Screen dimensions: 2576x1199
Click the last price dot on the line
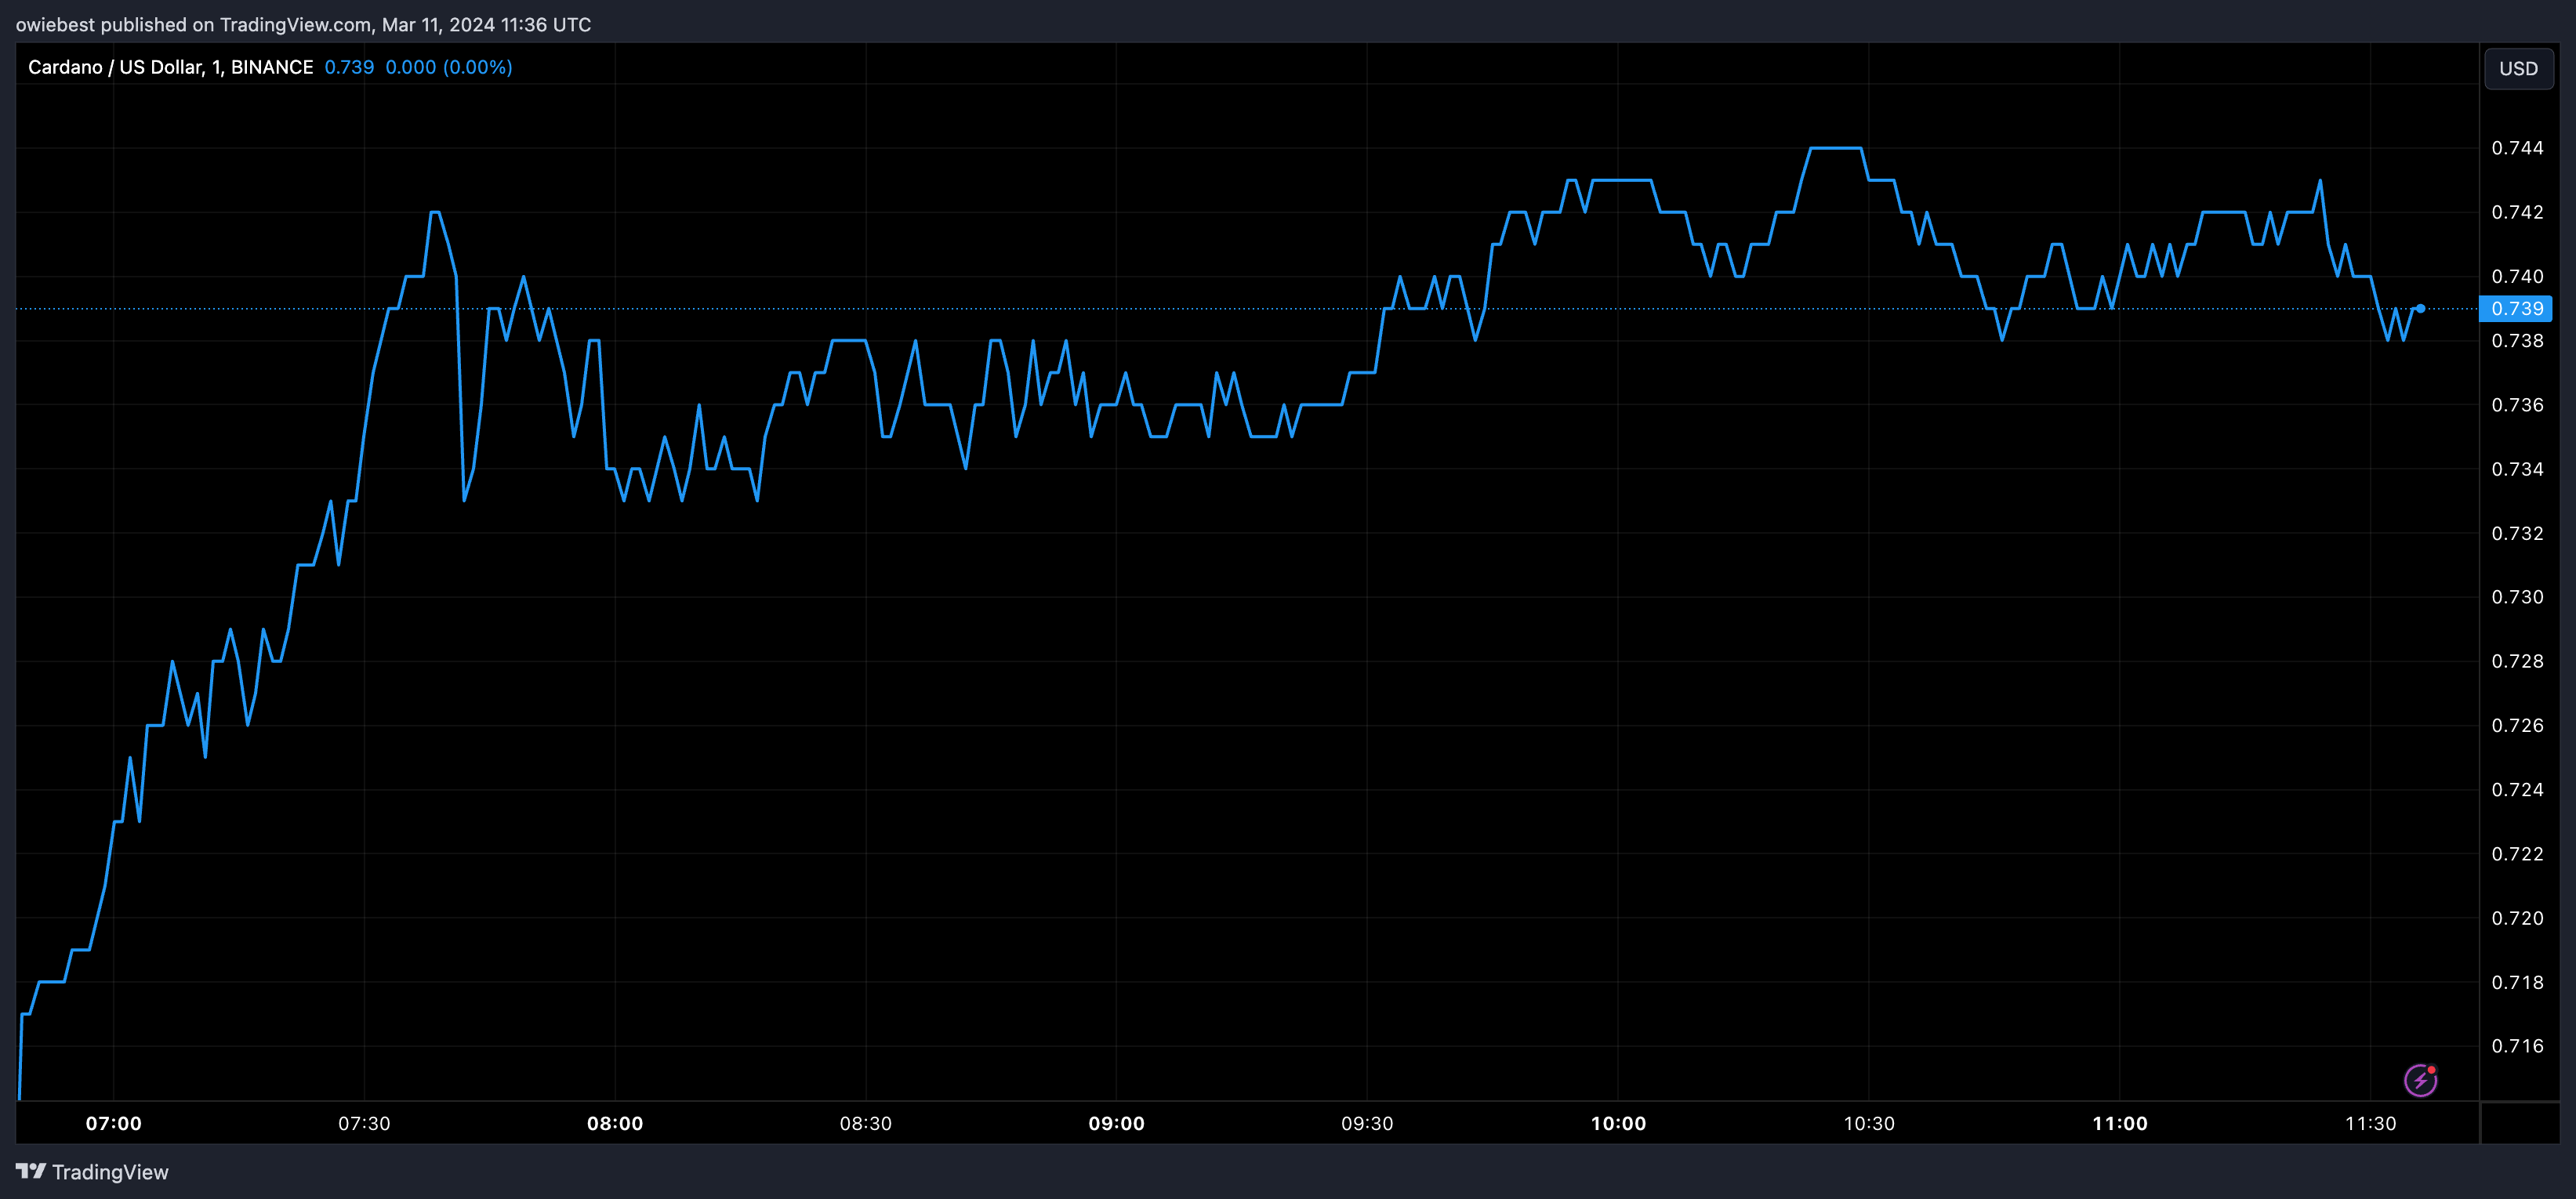pos(2420,309)
